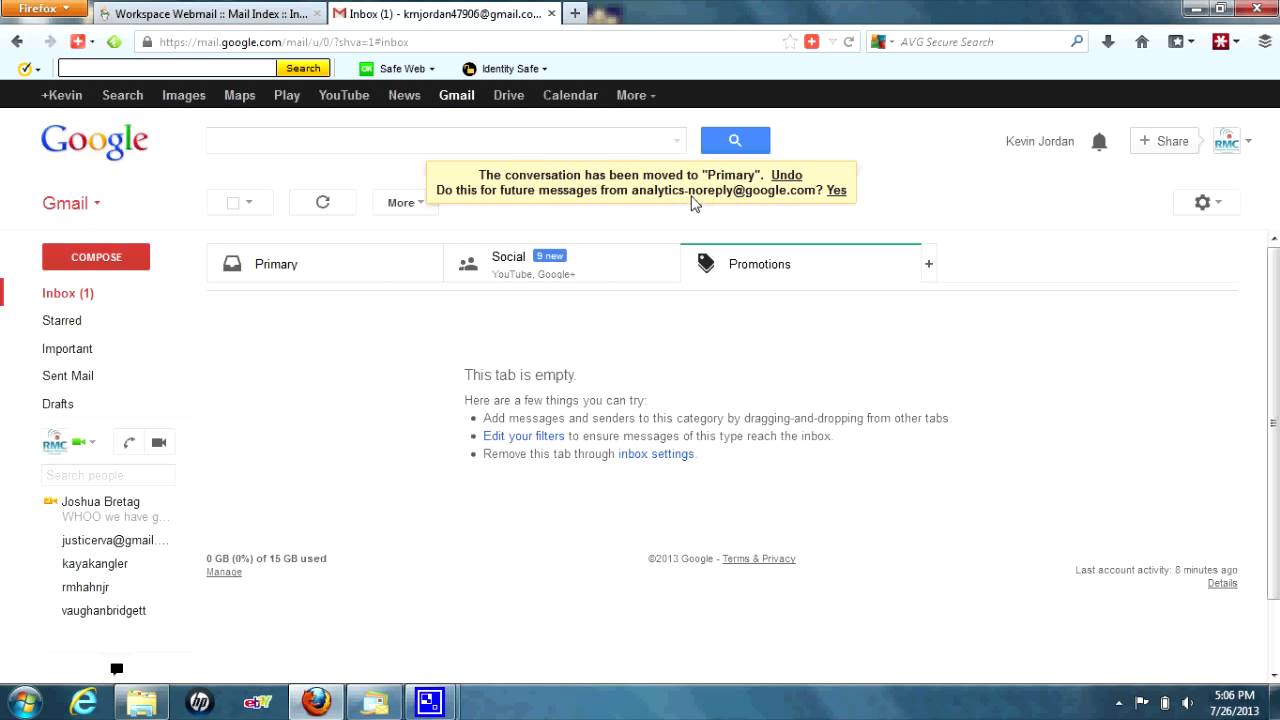This screenshot has height=720, width=1280.
Task: Click the browser forward arrow
Action: click(x=49, y=42)
